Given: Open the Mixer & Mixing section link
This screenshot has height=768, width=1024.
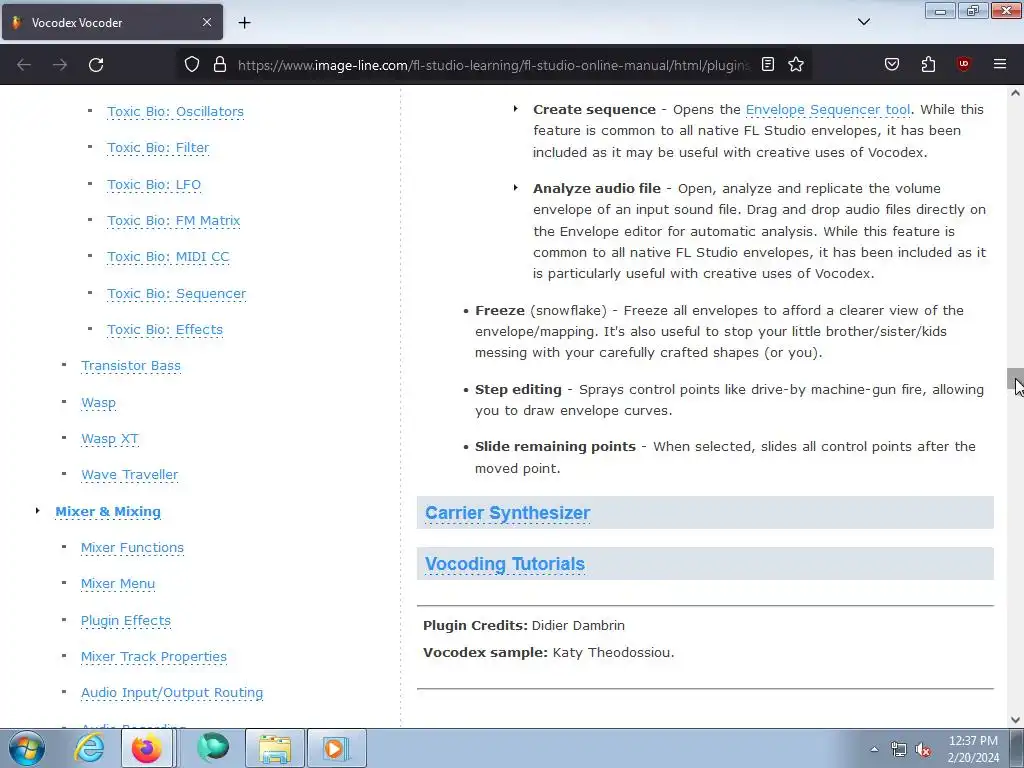Looking at the screenshot, I should point(108,512).
